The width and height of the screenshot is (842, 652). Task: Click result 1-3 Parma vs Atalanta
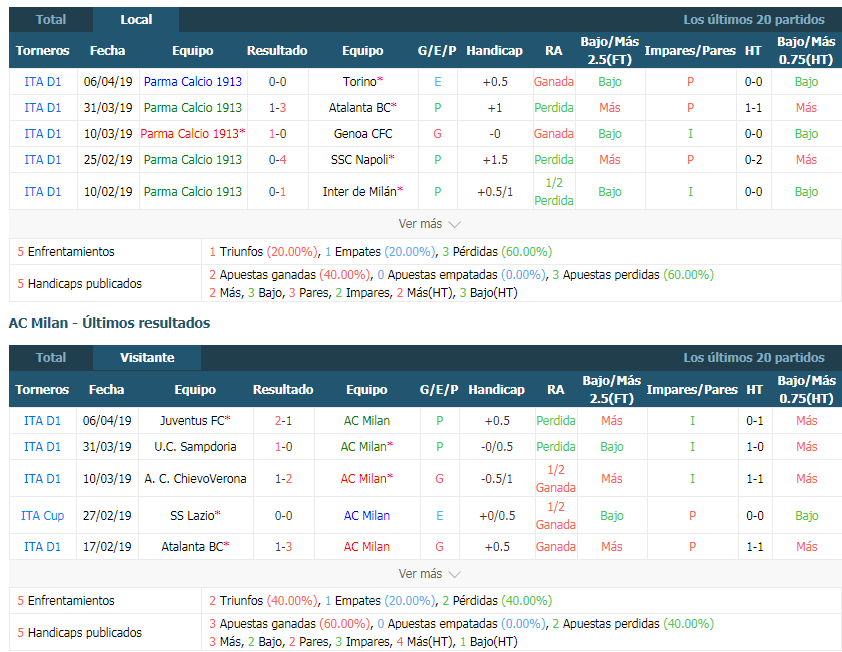(x=277, y=107)
